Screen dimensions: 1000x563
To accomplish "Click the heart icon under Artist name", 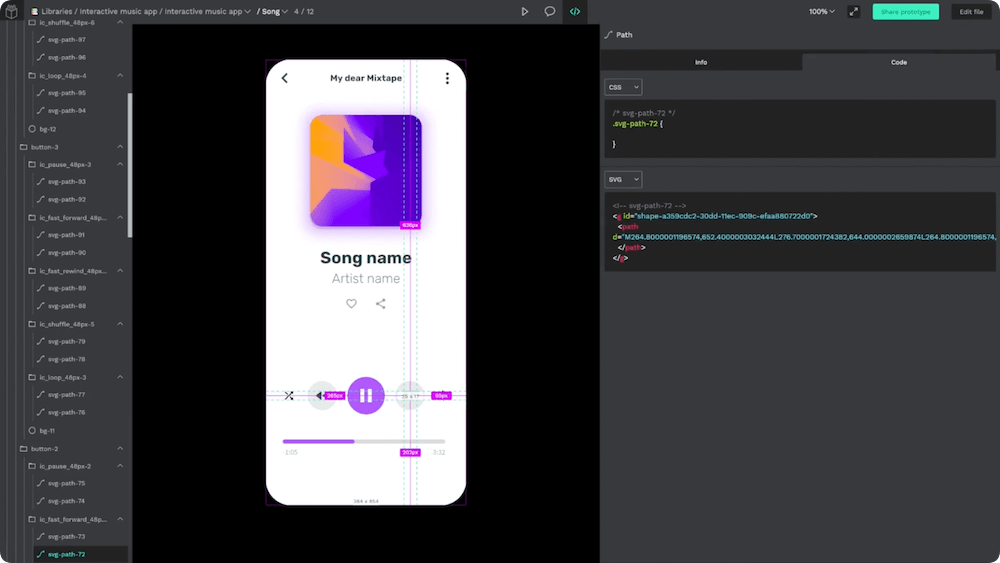I will (x=351, y=304).
